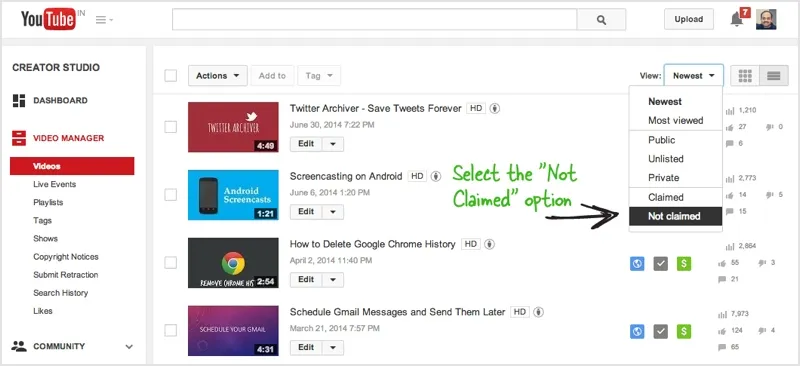This screenshot has width=800, height=366.
Task: Click HD badge on Schedule Gmail Messages video
Action: coord(519,312)
